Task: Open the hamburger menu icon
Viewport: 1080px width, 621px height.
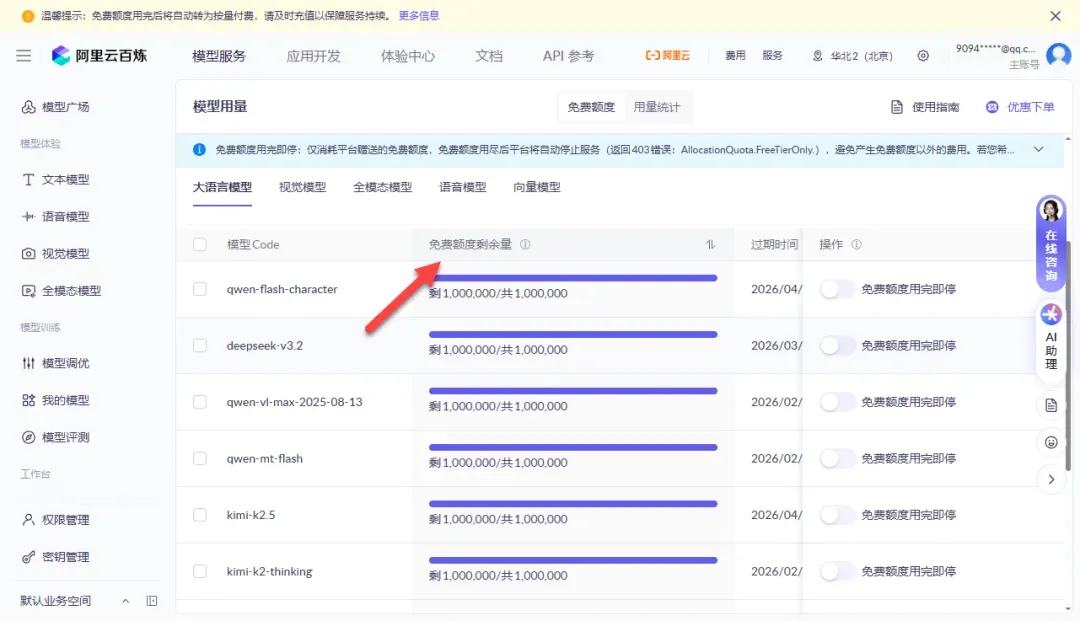Action: pyautogui.click(x=23, y=56)
